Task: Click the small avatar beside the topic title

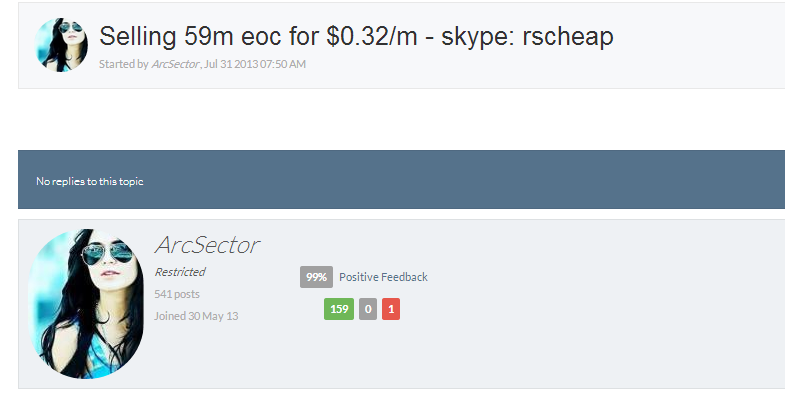Action: (x=61, y=45)
